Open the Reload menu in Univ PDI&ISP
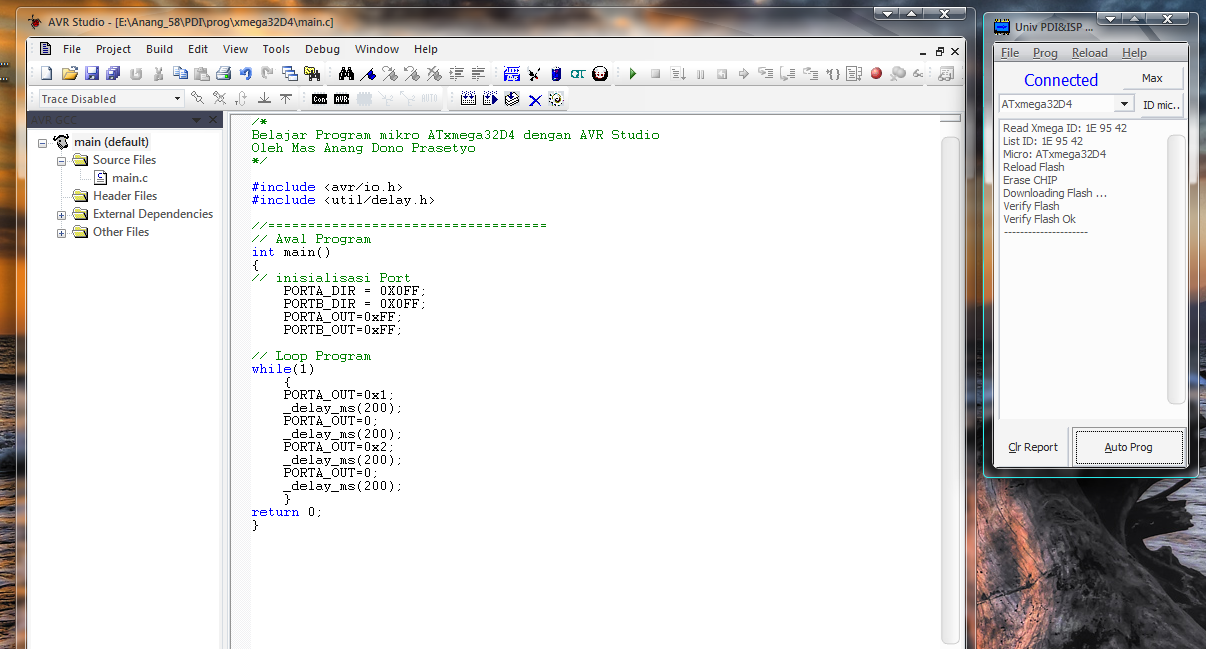 [1090, 53]
